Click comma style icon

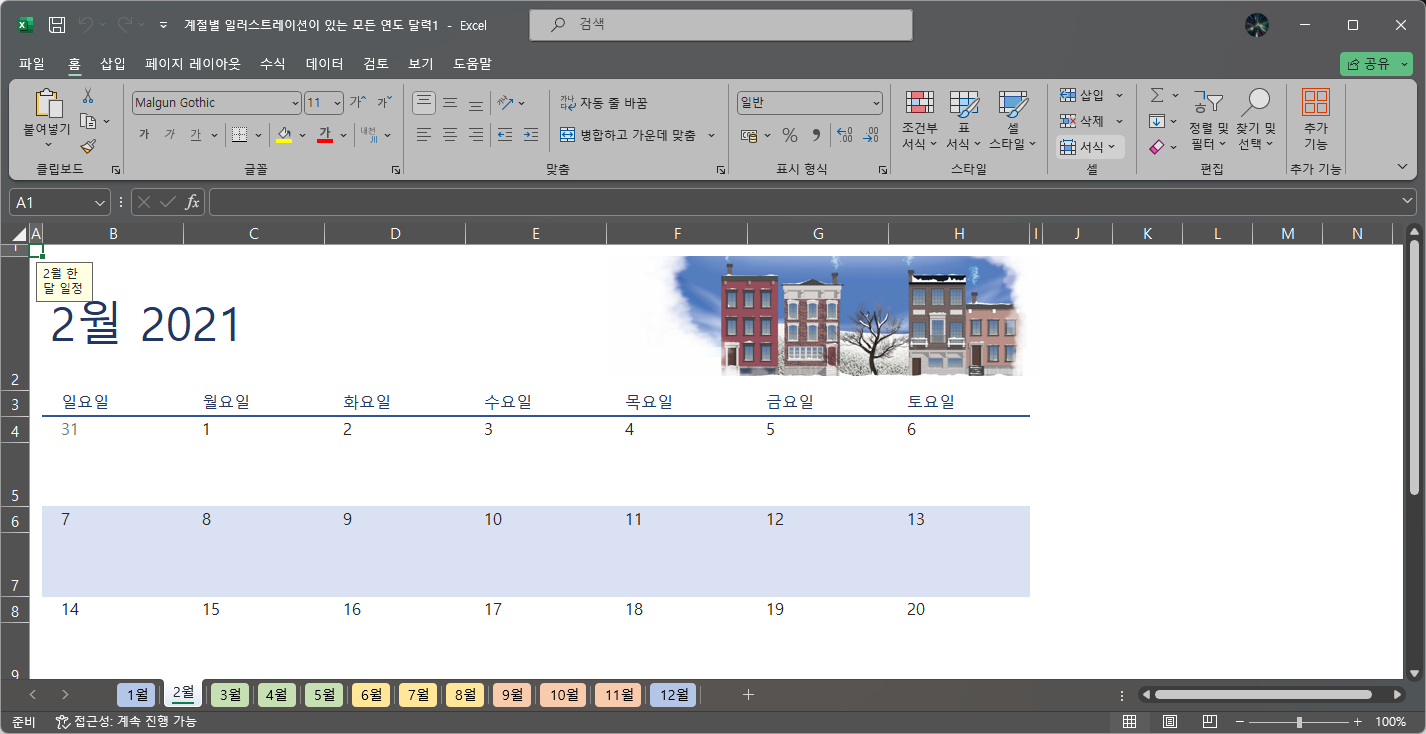click(815, 135)
